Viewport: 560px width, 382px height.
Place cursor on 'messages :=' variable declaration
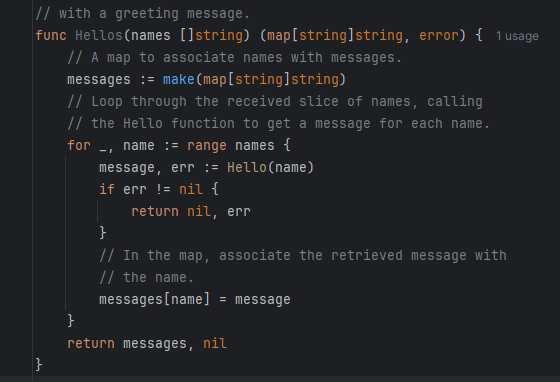111,80
